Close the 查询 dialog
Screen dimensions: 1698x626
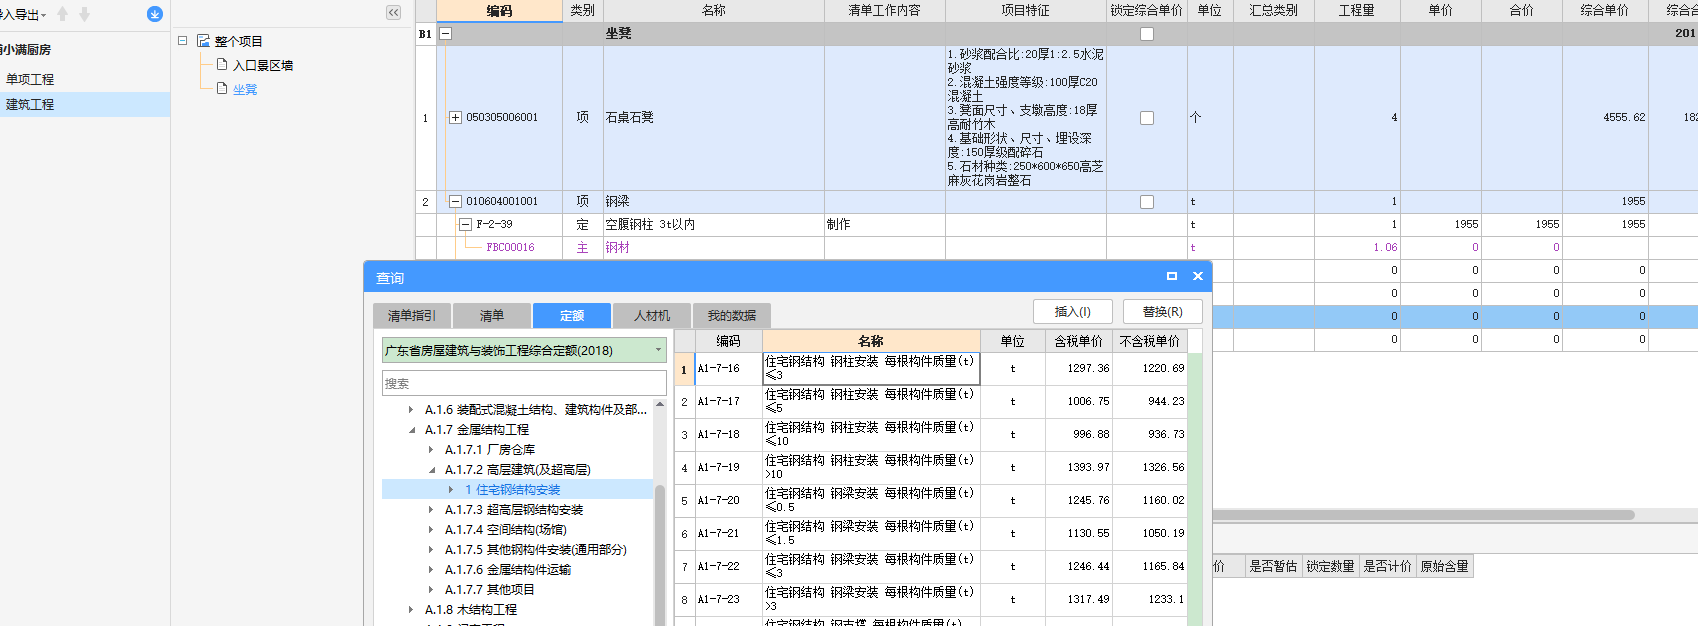tap(1197, 277)
